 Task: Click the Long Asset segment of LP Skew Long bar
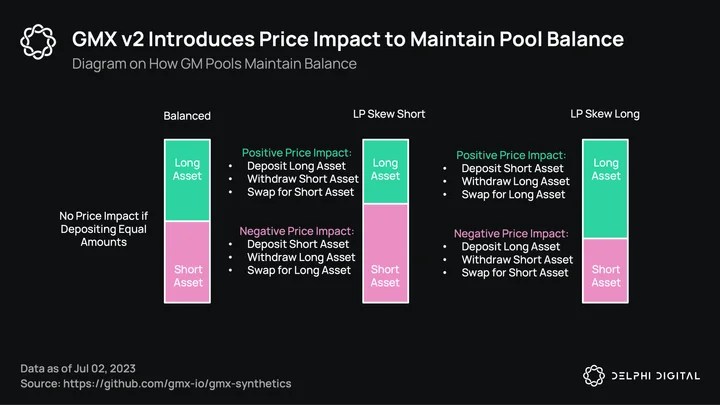606,189
